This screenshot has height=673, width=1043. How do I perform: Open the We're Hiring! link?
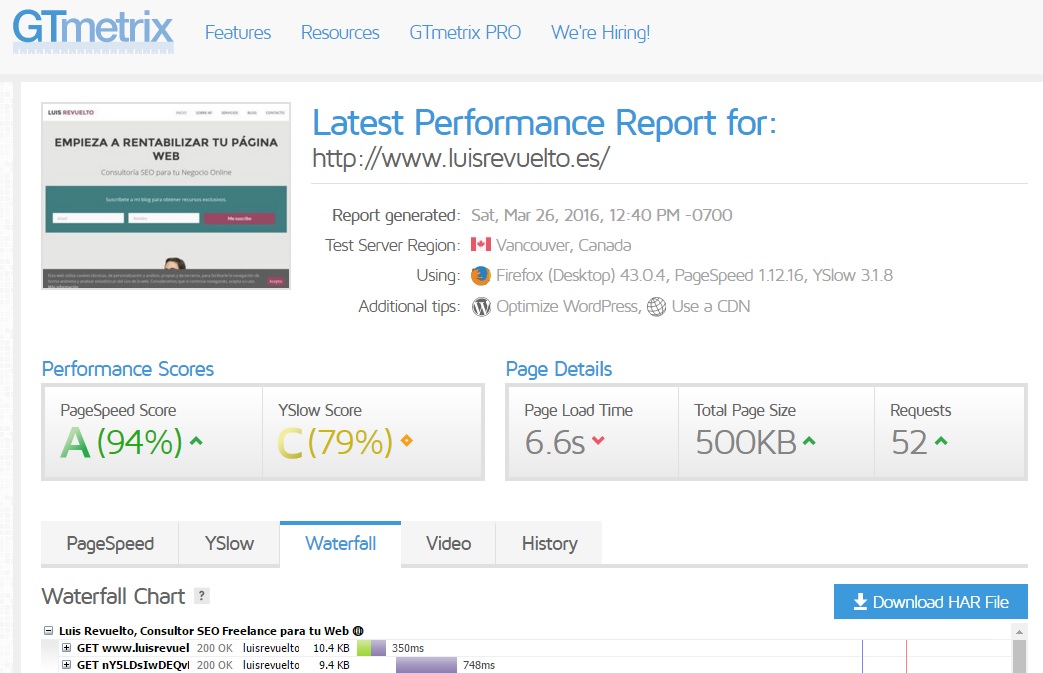(600, 33)
